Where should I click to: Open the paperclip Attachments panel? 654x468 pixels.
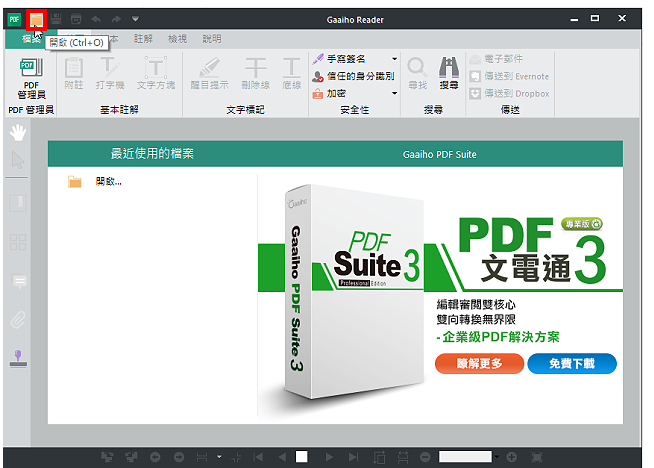(x=18, y=320)
